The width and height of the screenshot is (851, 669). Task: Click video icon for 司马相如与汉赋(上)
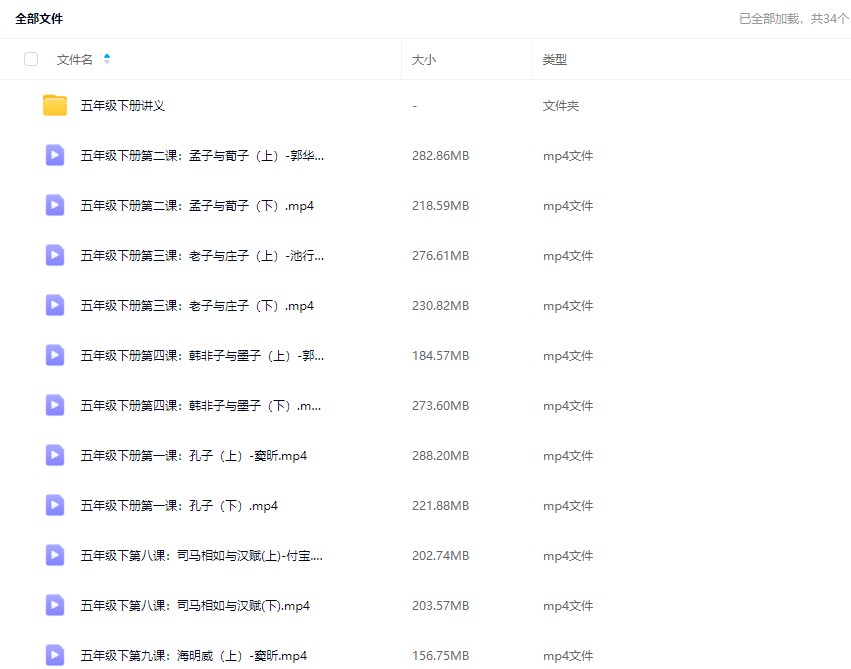(55, 555)
